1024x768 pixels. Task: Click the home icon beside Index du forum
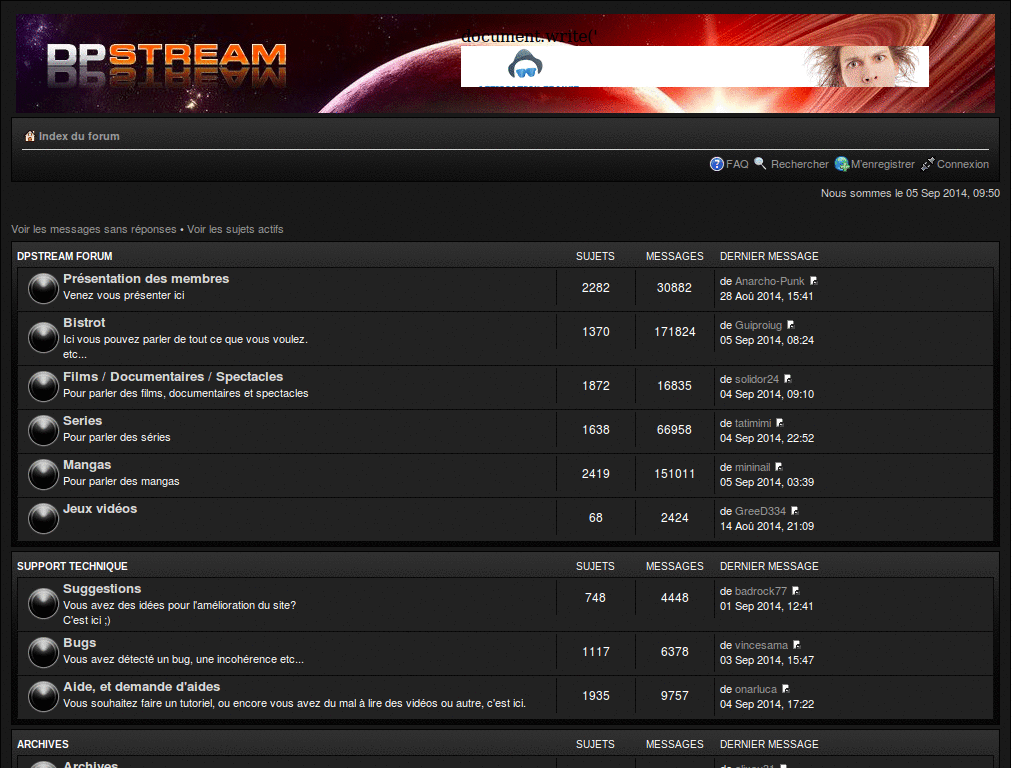30,136
